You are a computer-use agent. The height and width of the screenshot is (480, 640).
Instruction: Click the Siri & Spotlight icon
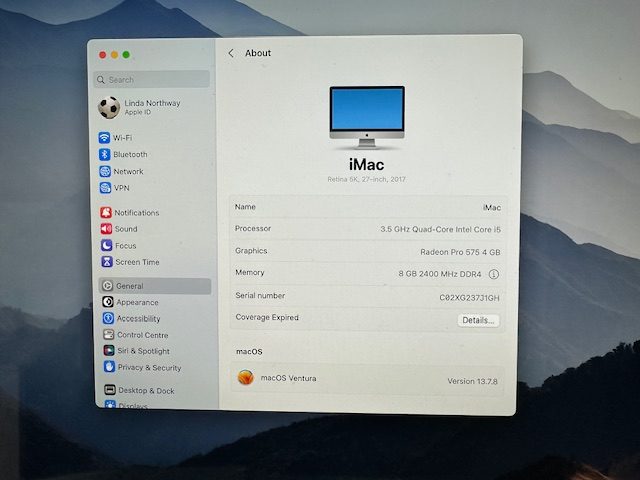click(x=109, y=351)
